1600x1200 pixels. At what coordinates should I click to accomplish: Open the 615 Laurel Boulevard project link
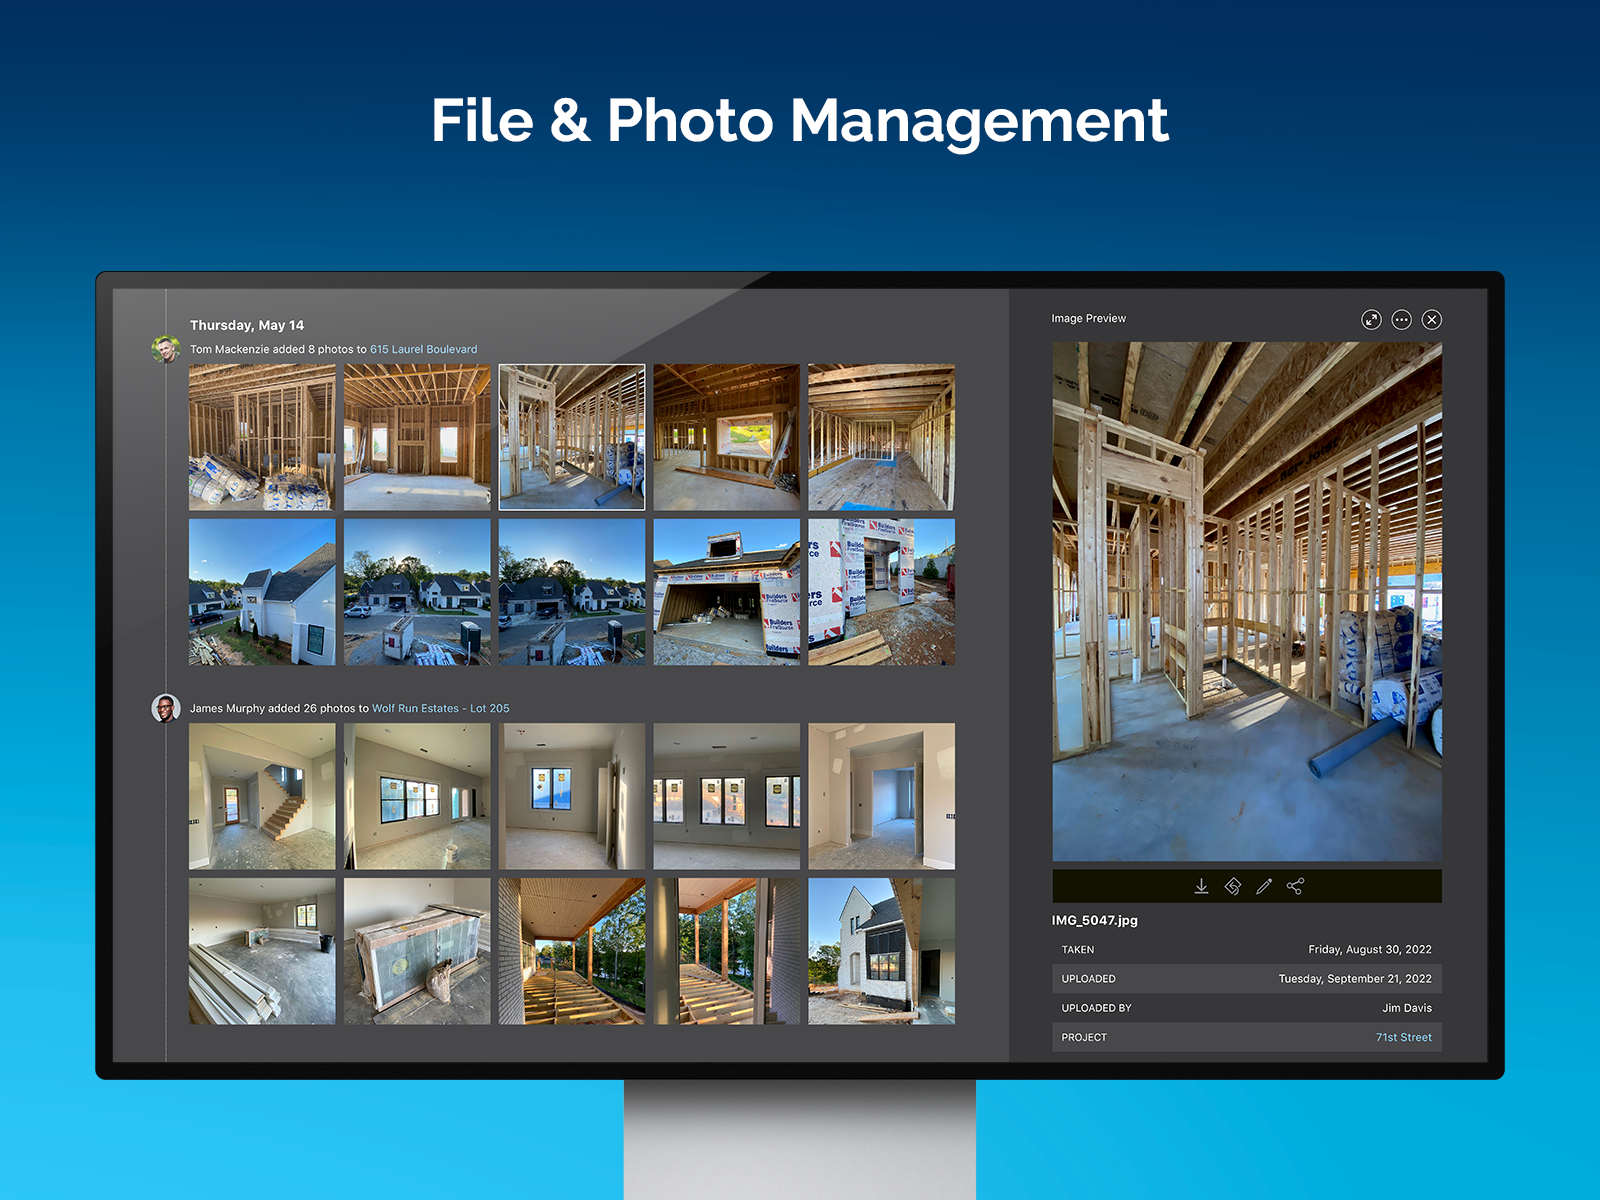(423, 349)
